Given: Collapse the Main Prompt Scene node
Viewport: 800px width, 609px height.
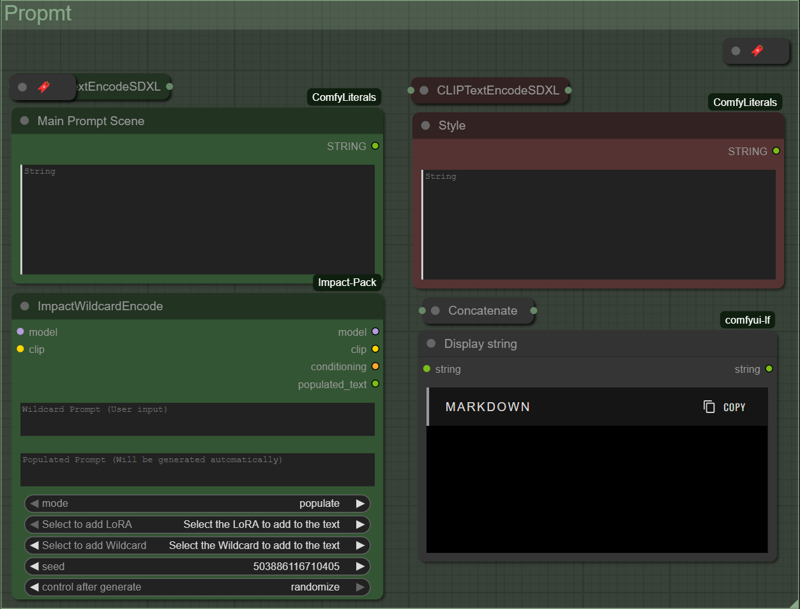Looking at the screenshot, I should (25, 121).
